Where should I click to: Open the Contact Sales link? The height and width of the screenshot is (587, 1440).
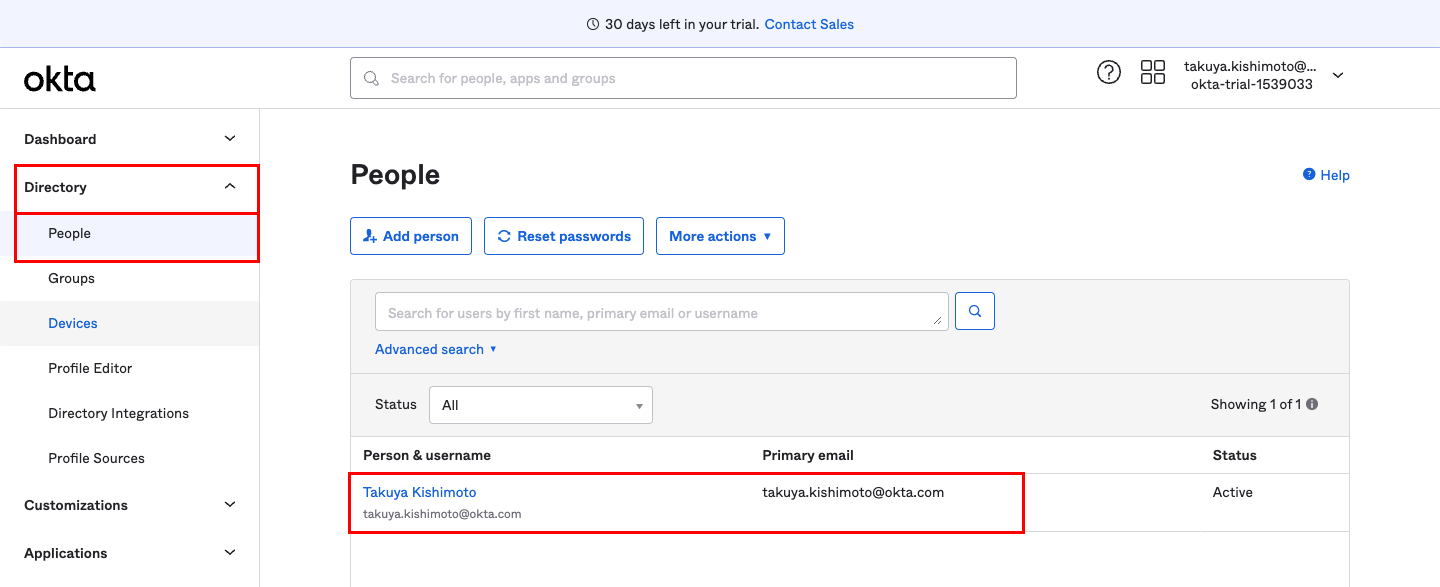point(809,24)
